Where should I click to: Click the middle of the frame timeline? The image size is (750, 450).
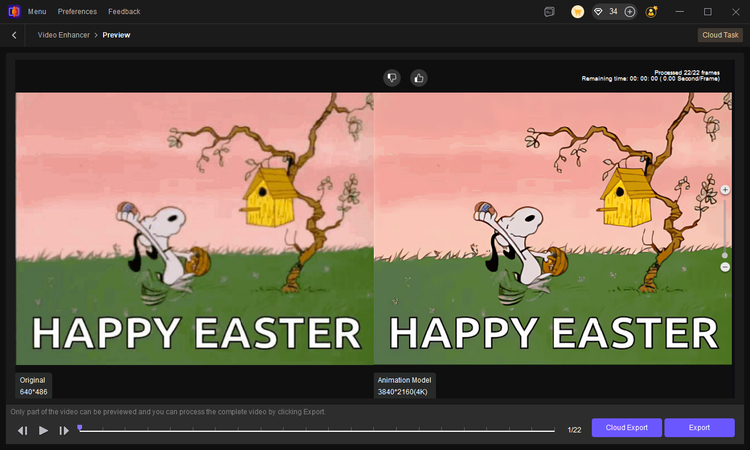317,430
